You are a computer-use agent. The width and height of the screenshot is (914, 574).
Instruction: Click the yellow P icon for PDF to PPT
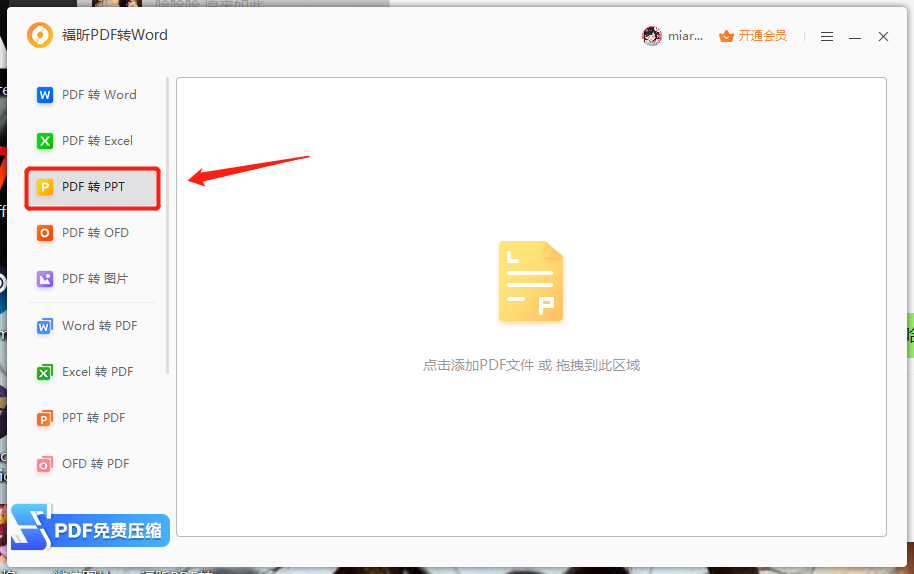tap(45, 187)
